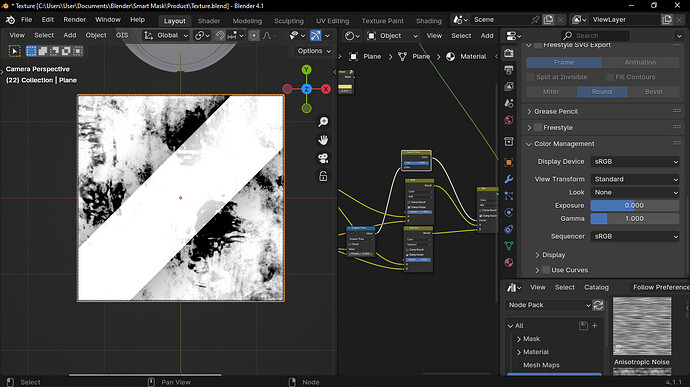This screenshot has height=387, width=690.
Task: Toggle gizmo display in the viewport header
Action: pyautogui.click(x=316, y=36)
